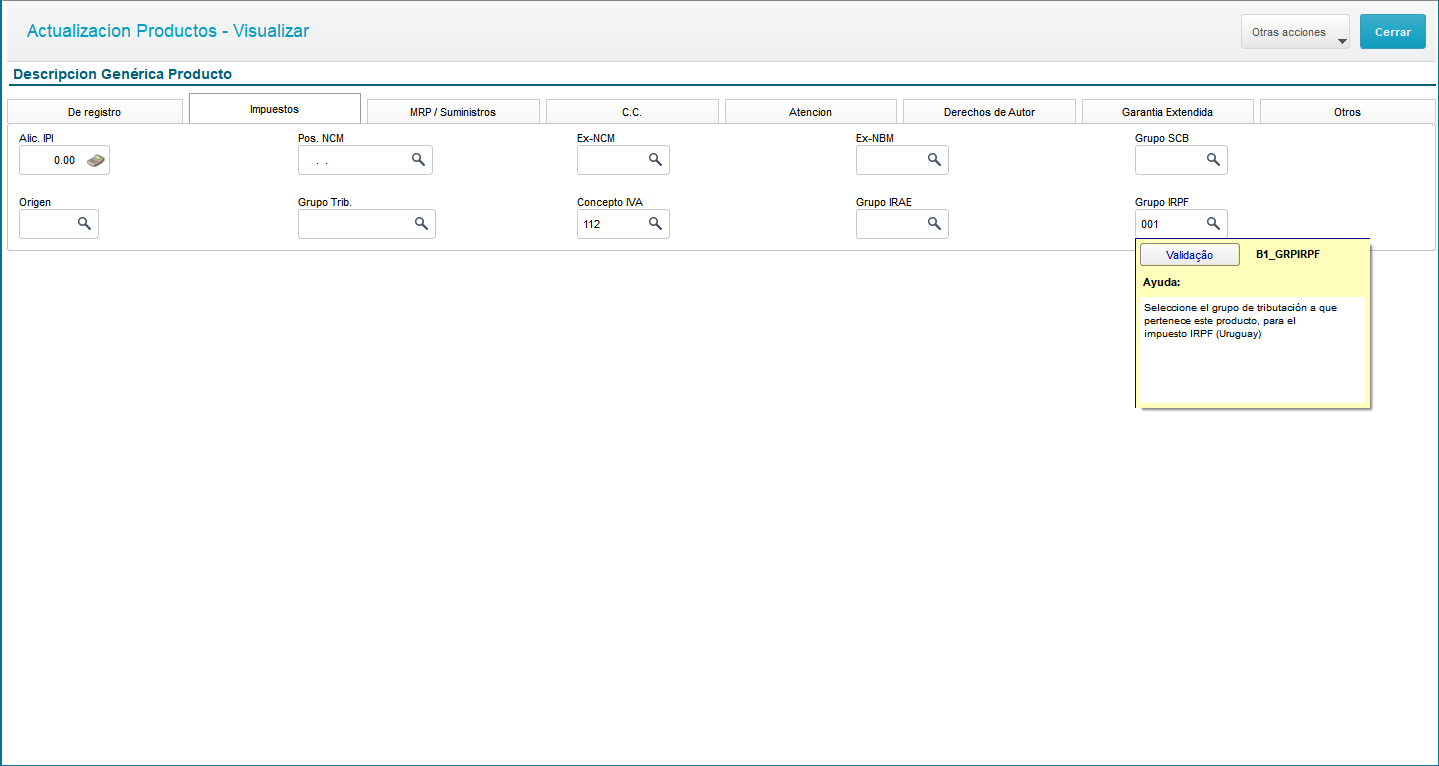Screen dimensions: 1439x766
Task: Click the Ayuda: label in help popup
Action: 1162,283
